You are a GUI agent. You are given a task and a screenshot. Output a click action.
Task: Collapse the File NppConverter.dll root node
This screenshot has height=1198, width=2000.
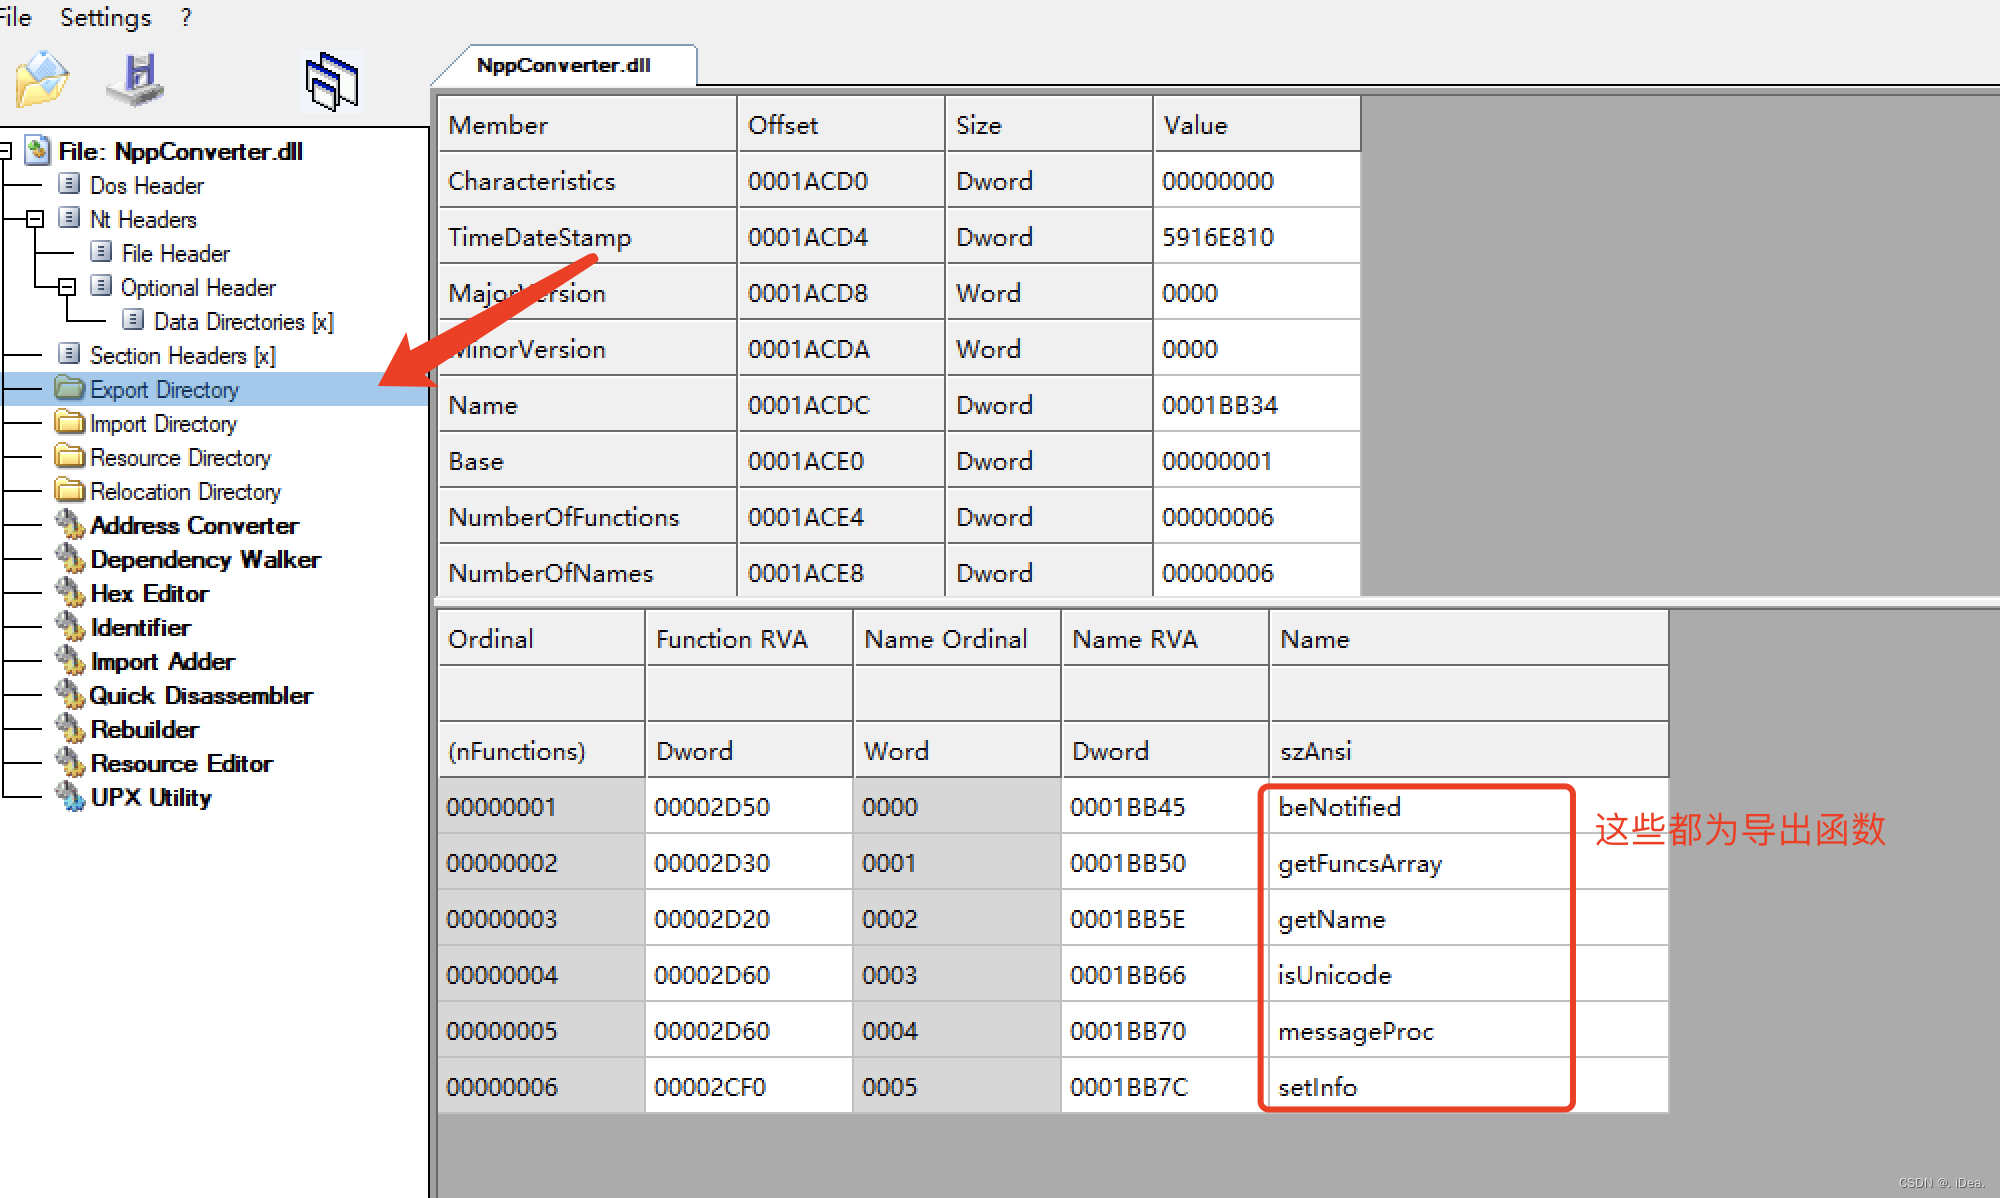[5, 151]
